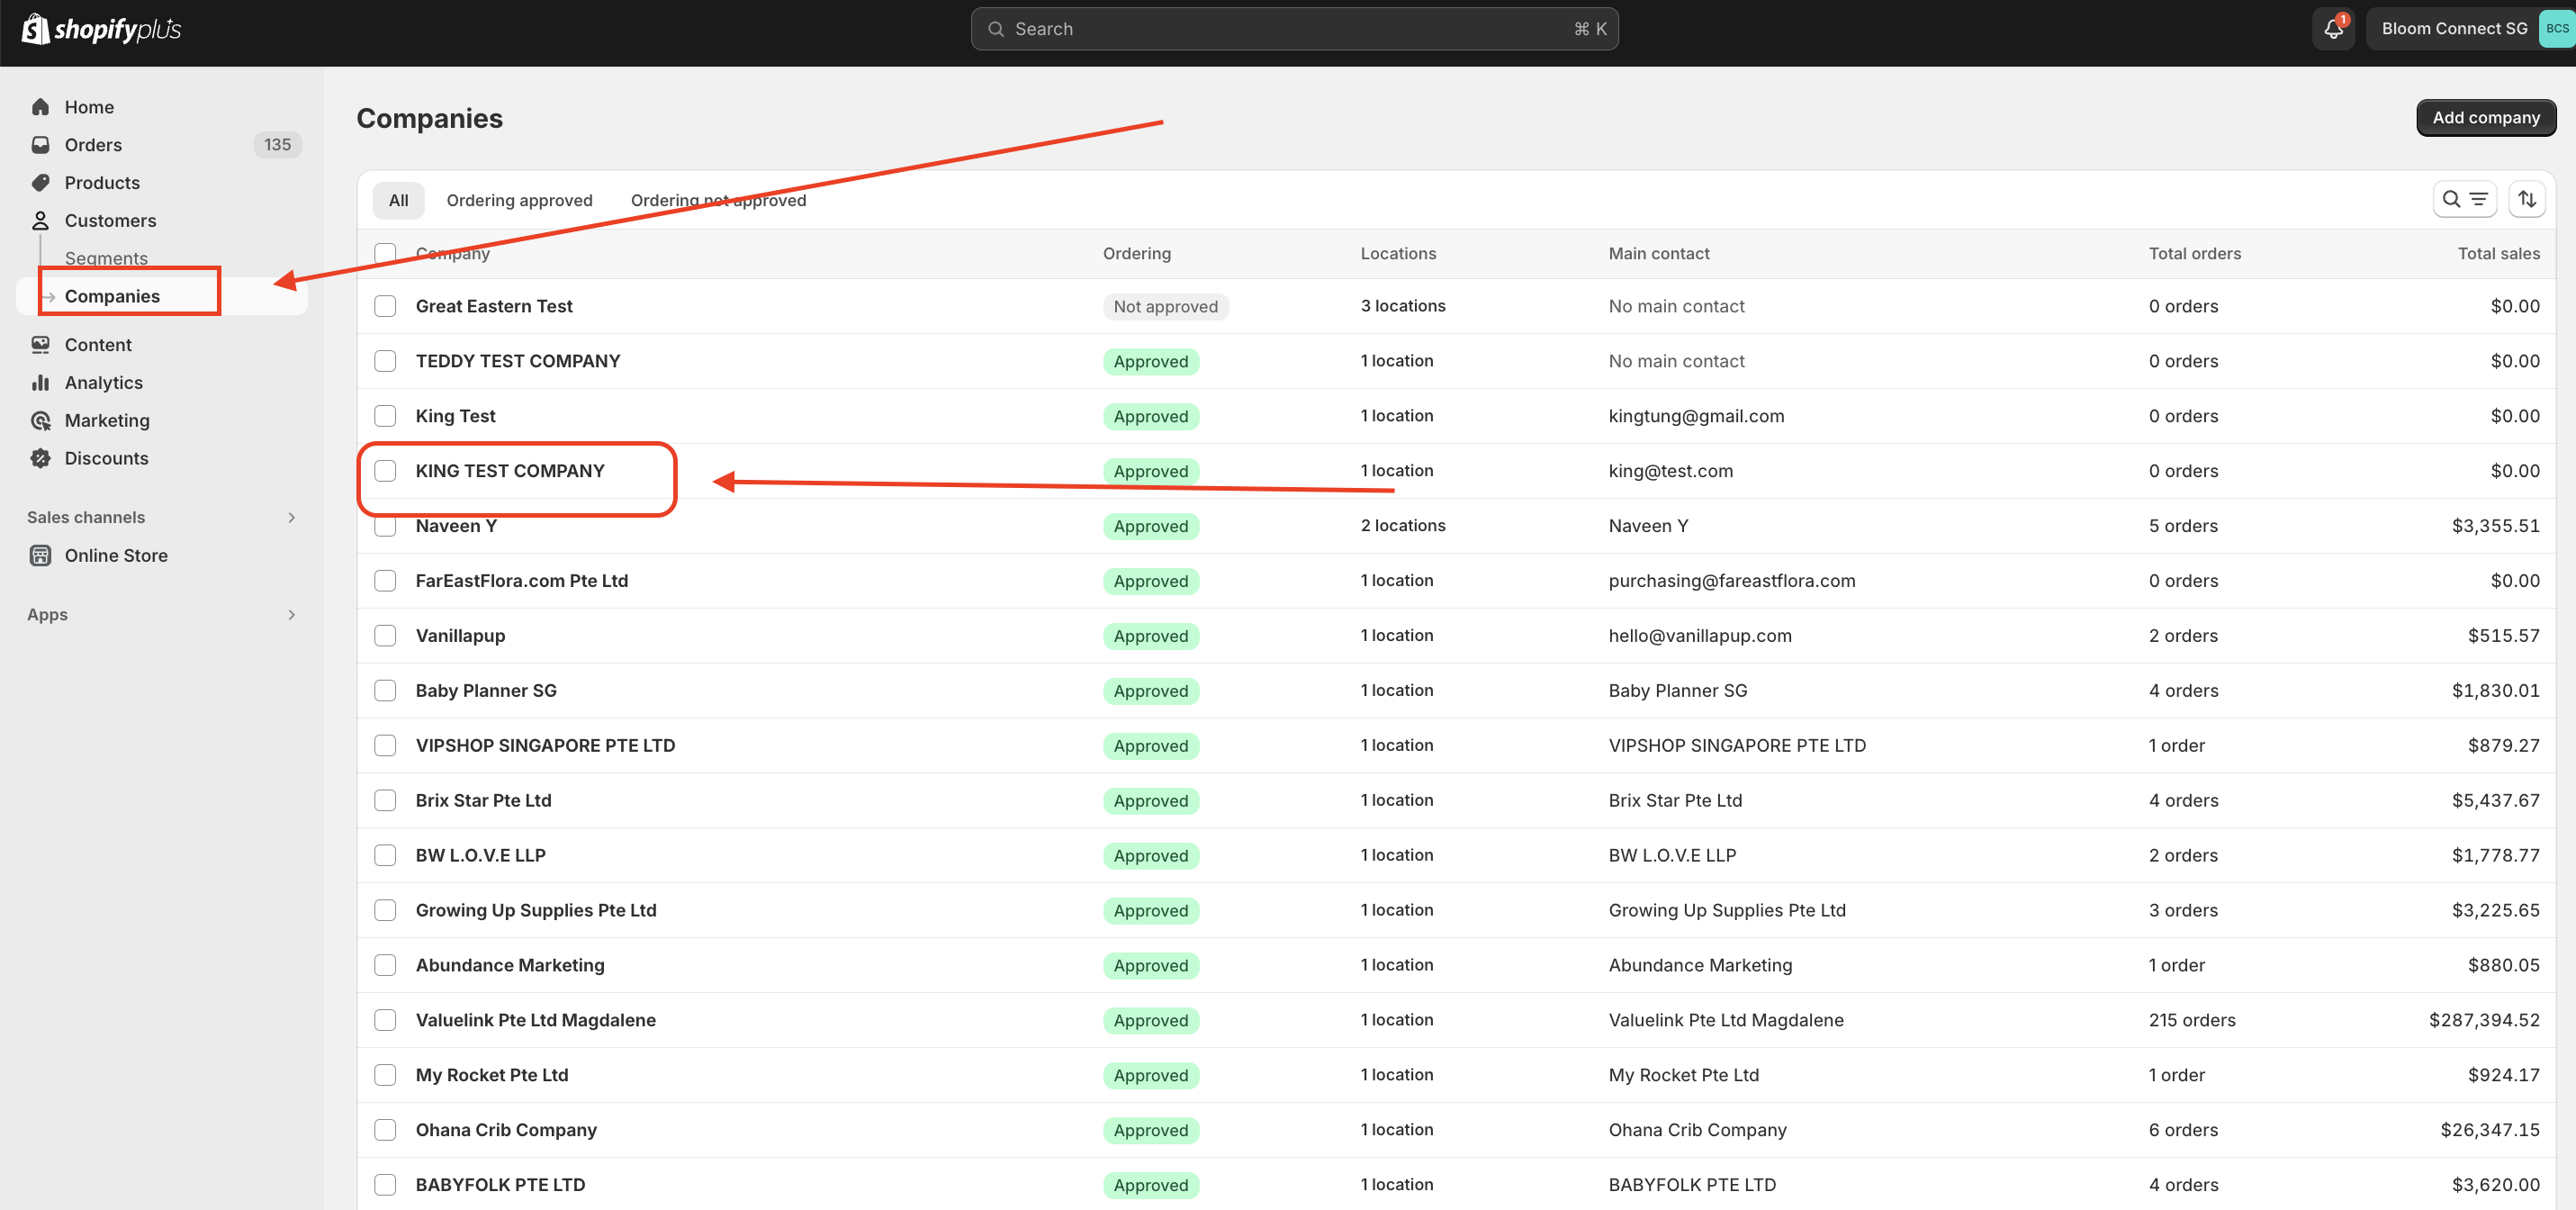Screen dimensions: 2576x1210
Task: Click the BCS account avatar
Action: (2556, 29)
